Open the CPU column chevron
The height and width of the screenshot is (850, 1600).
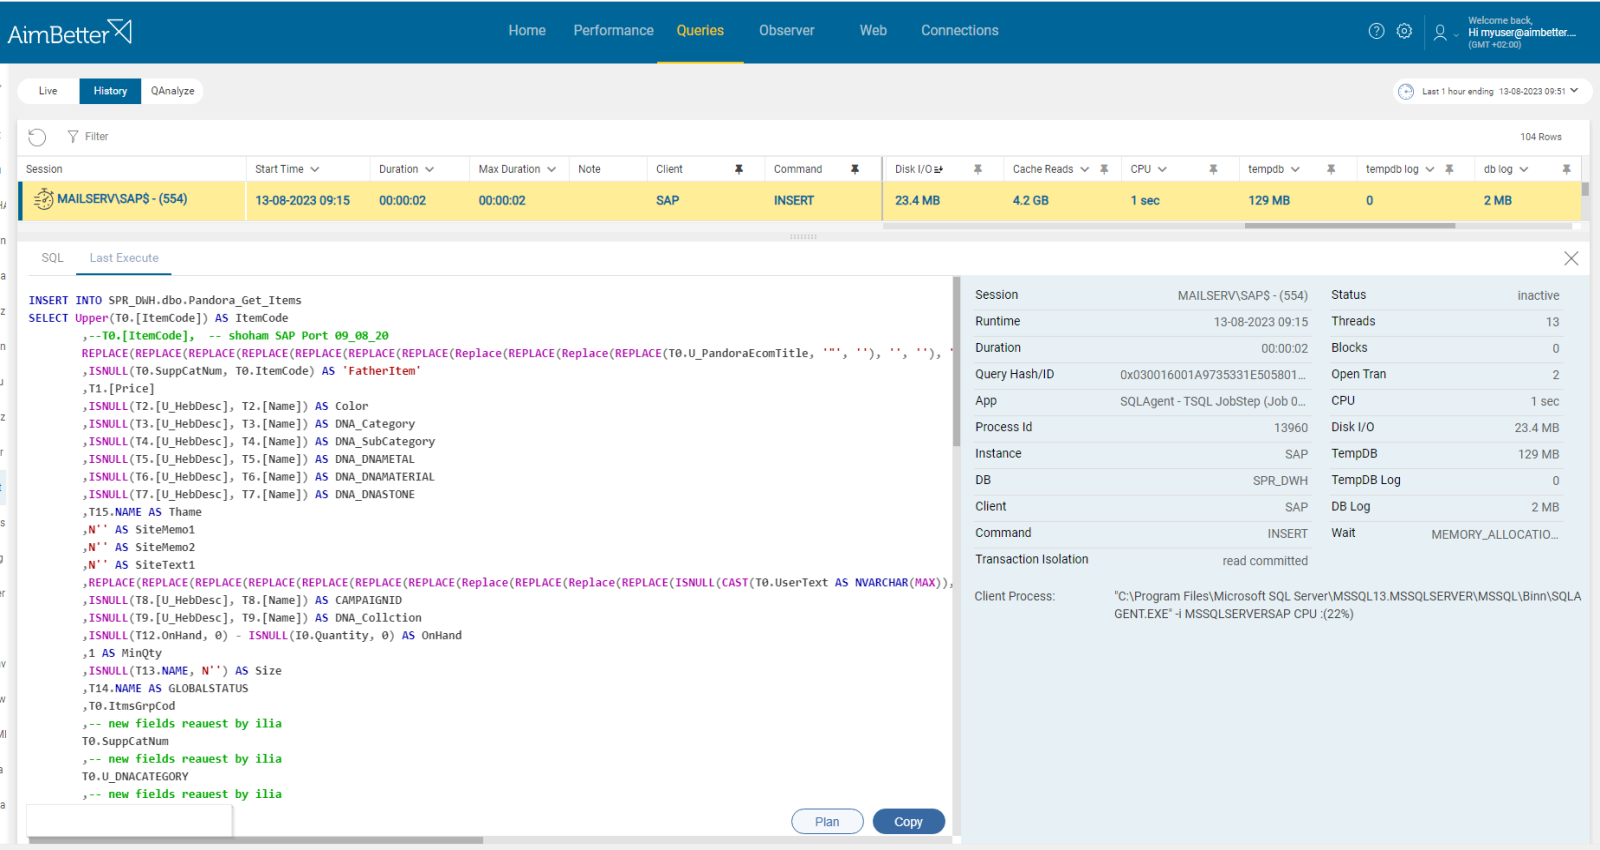pos(1162,169)
